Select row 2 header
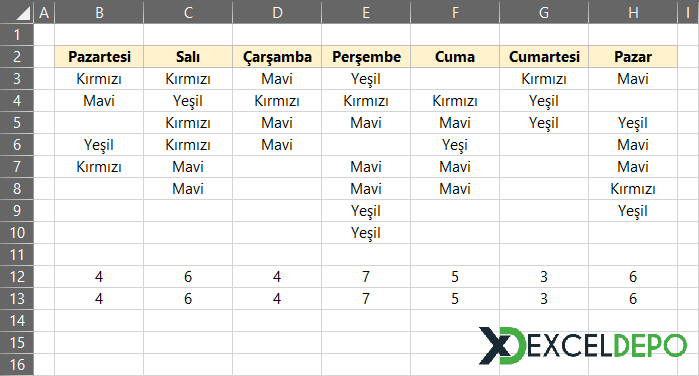The image size is (699, 376). (x=17, y=57)
